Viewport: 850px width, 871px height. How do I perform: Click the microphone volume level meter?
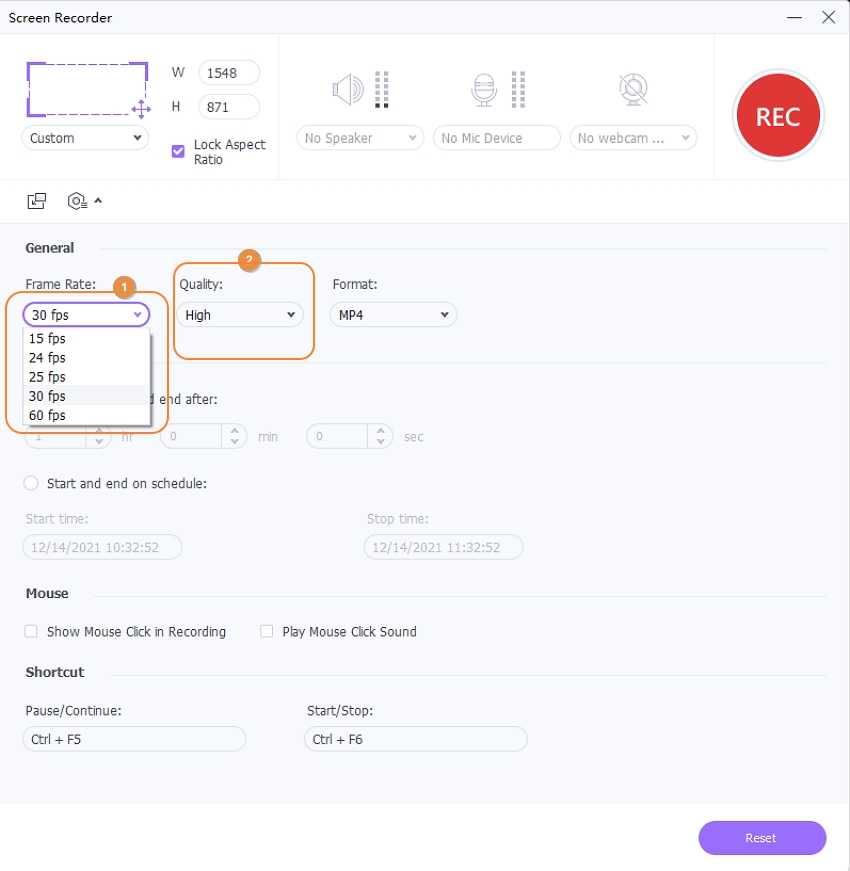tap(518, 89)
